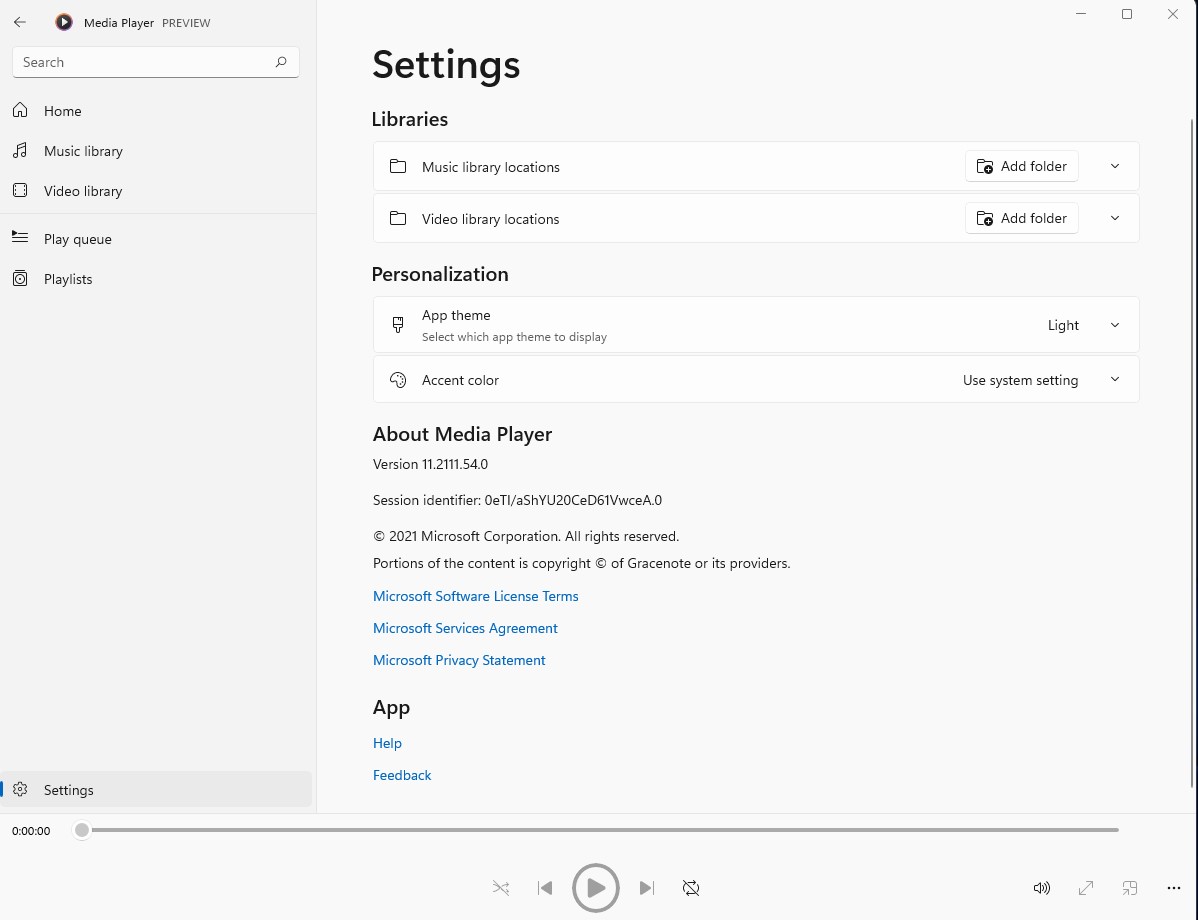Add folder to Music library locations
The image size is (1198, 920).
tap(1021, 166)
